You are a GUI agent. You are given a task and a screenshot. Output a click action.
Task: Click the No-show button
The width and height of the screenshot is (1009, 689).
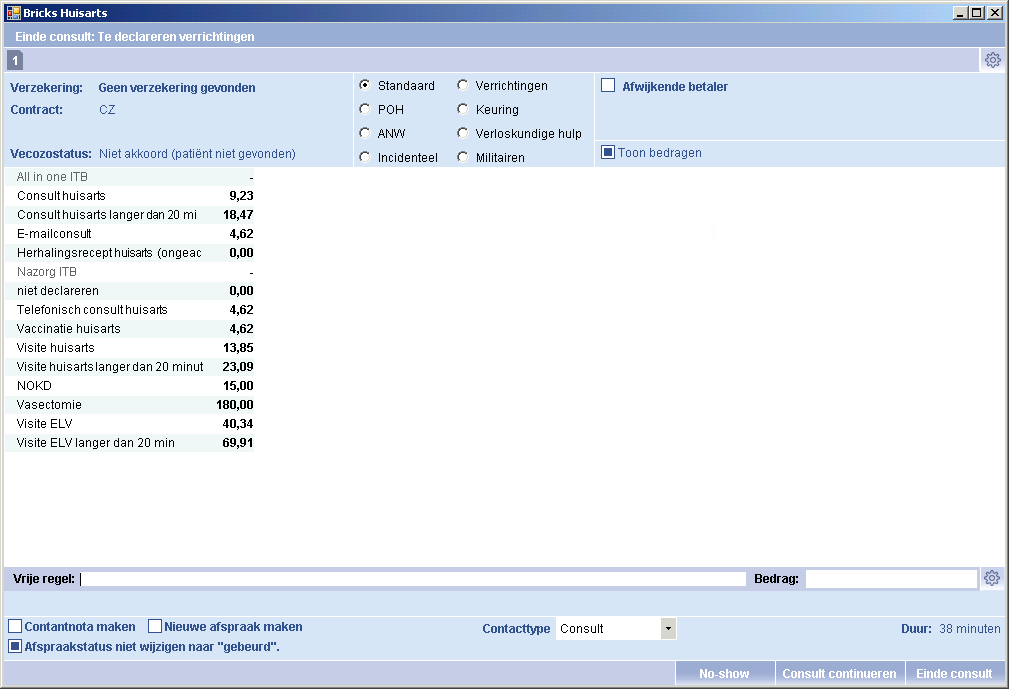coord(725,674)
